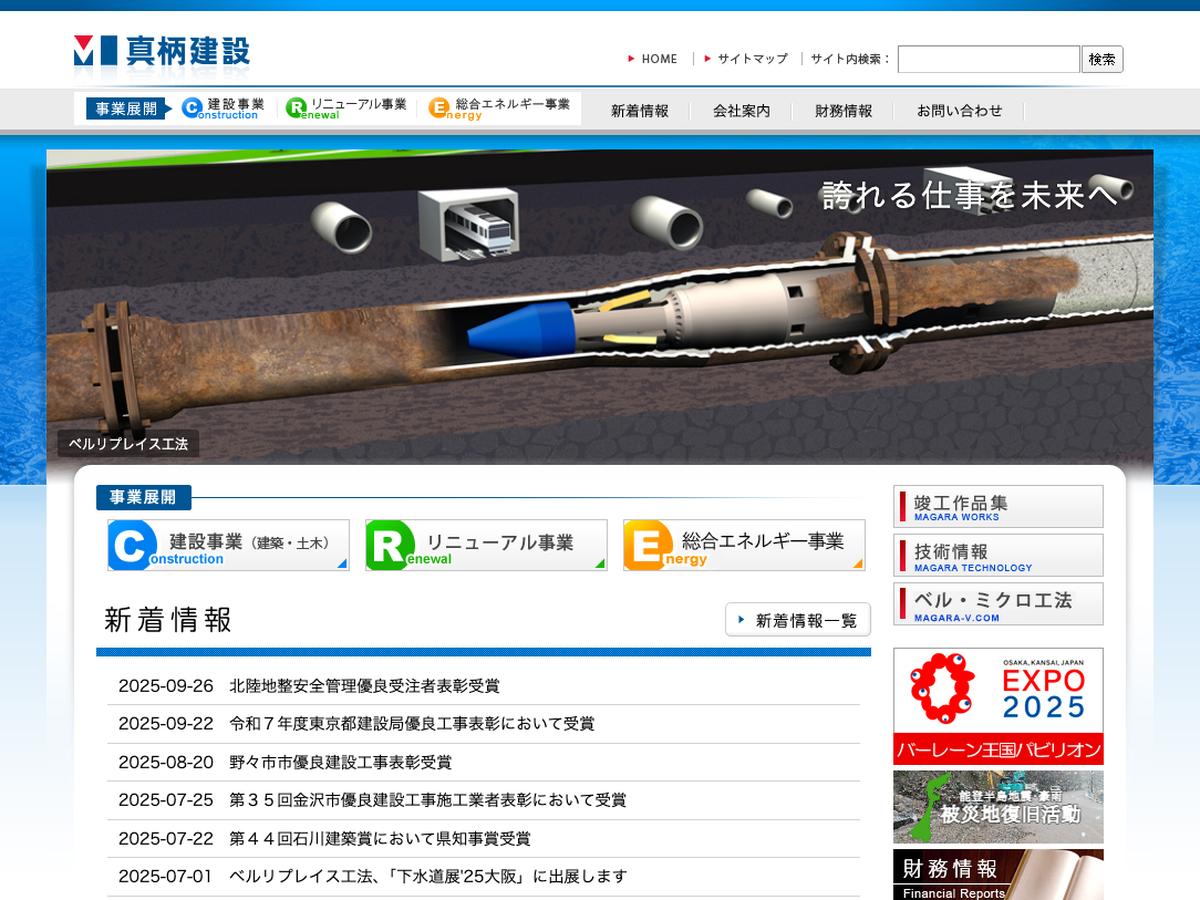This screenshot has width=1200, height=900.
Task: Click the Magara Kensetsu logo
Action: 162,51
